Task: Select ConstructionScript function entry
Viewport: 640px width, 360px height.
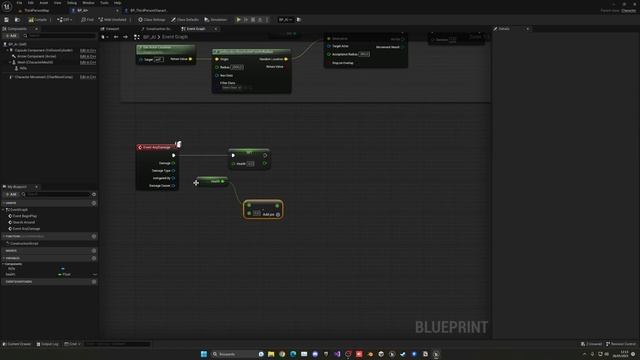Action: point(24,243)
